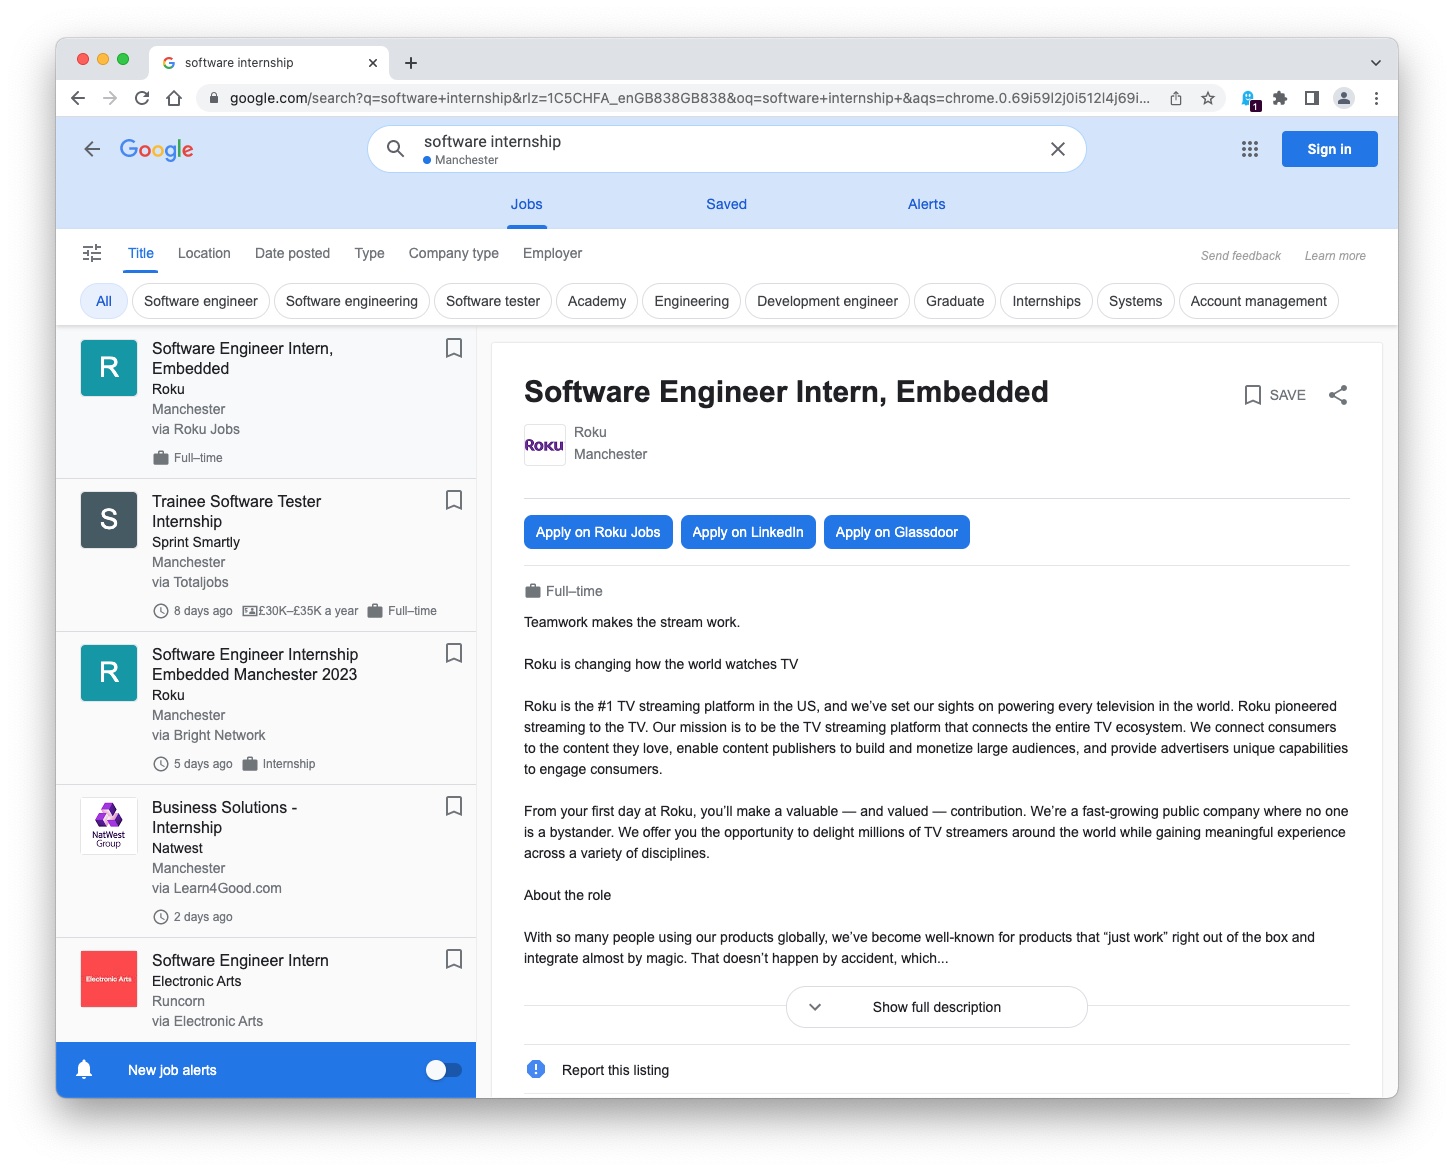Click the browser forward arrow
This screenshot has height=1172, width=1454.
click(110, 98)
